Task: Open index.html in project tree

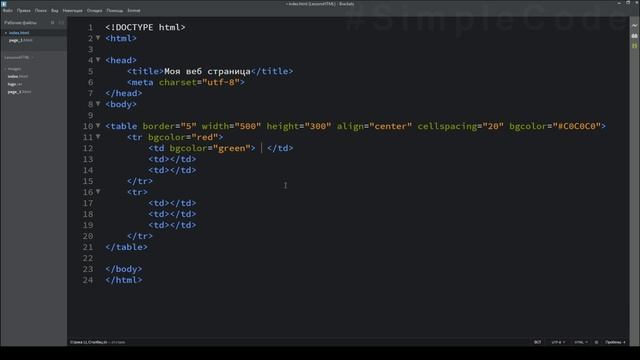Action: 18,76
